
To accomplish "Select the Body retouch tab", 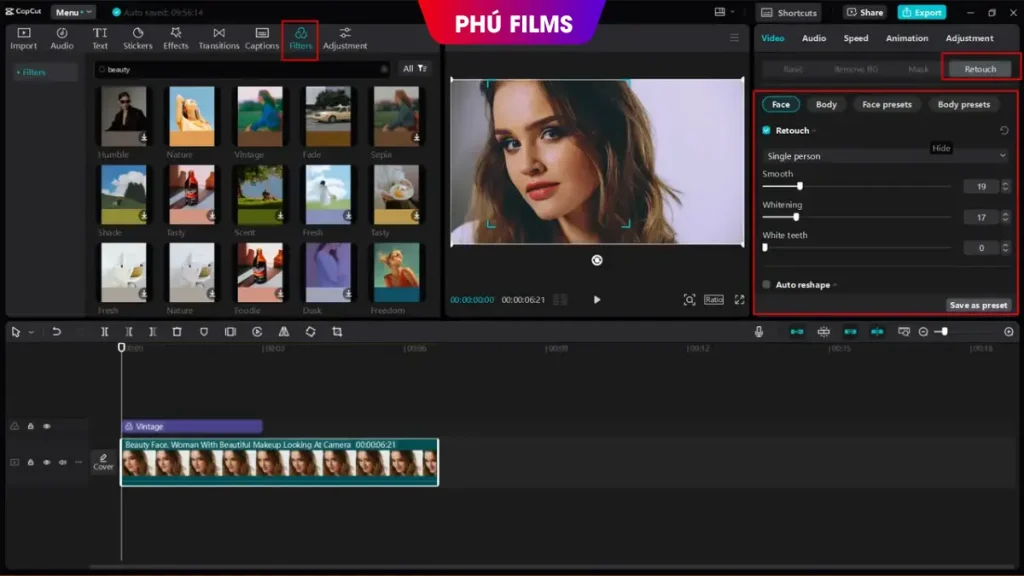I will (826, 104).
